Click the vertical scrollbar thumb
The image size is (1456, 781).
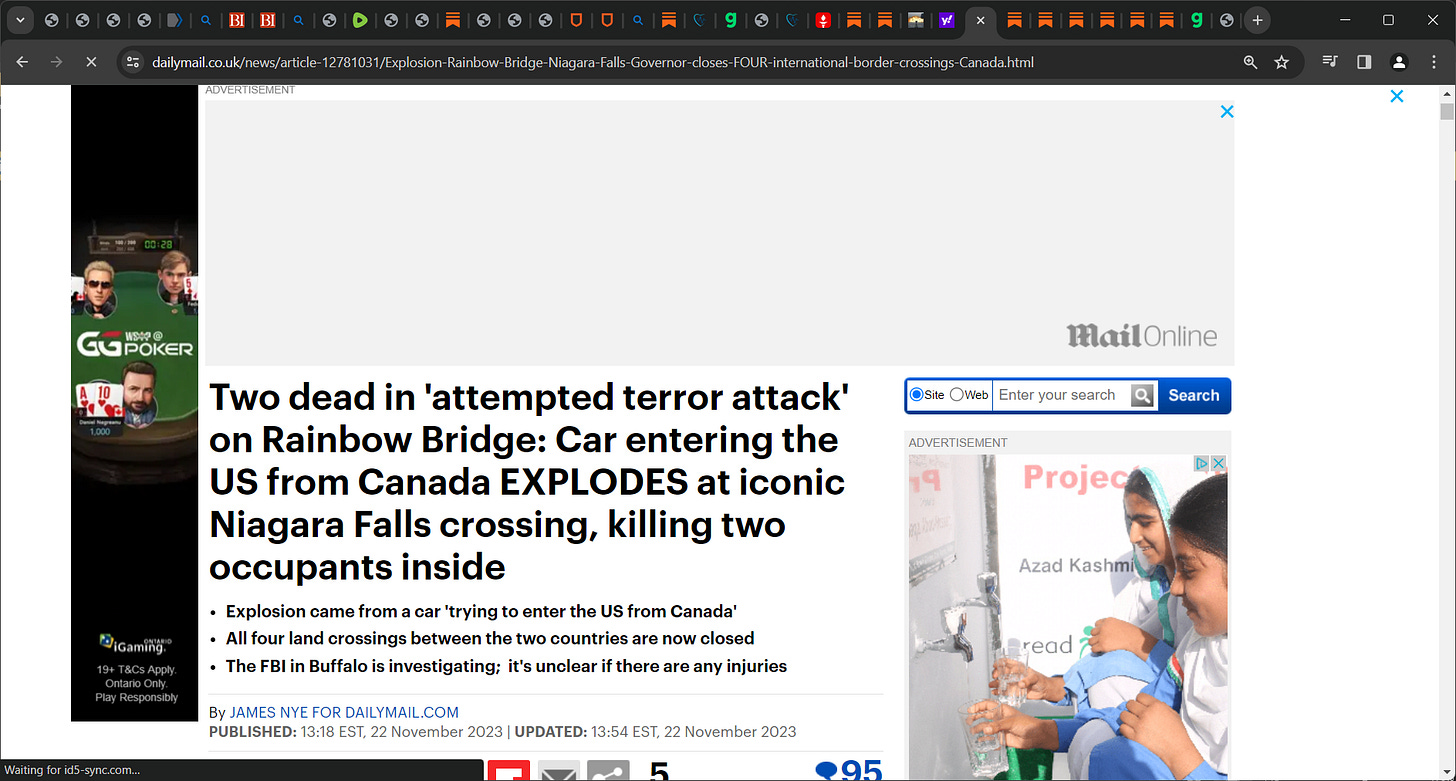tap(1446, 111)
